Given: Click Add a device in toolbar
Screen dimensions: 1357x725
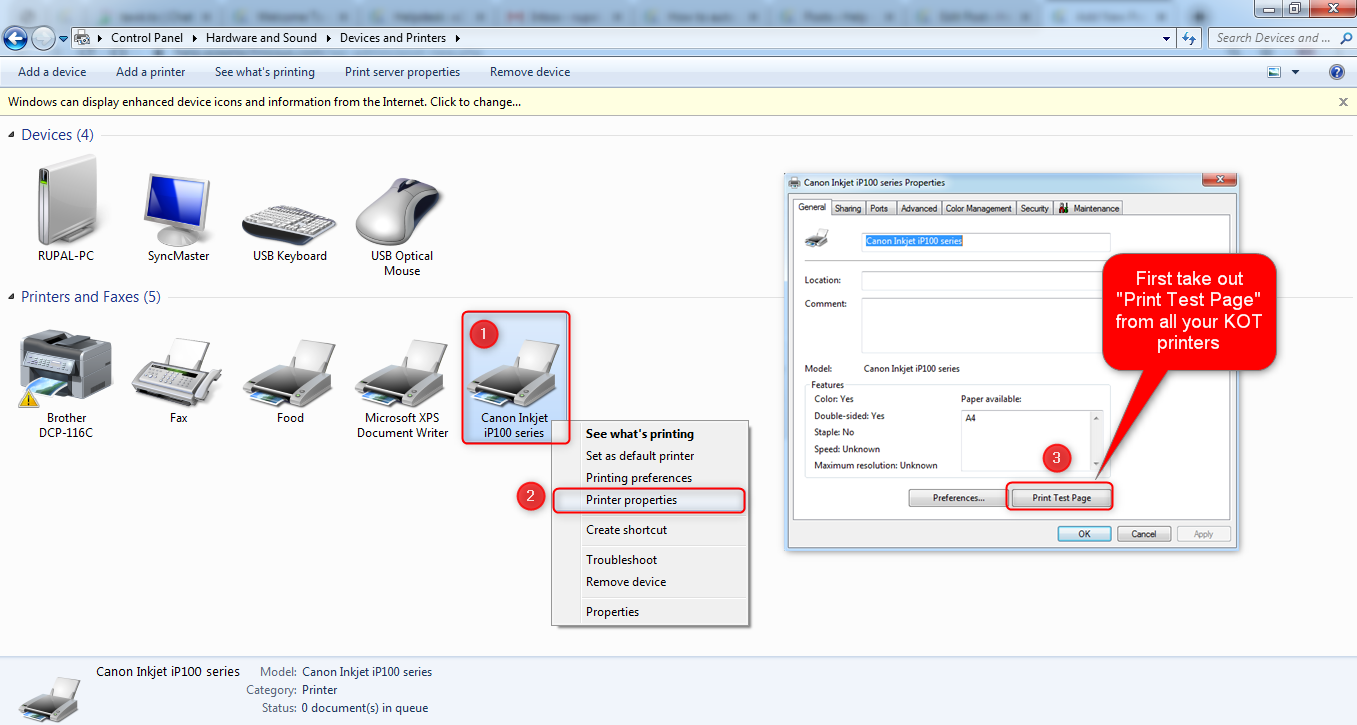Looking at the screenshot, I should [x=52, y=72].
